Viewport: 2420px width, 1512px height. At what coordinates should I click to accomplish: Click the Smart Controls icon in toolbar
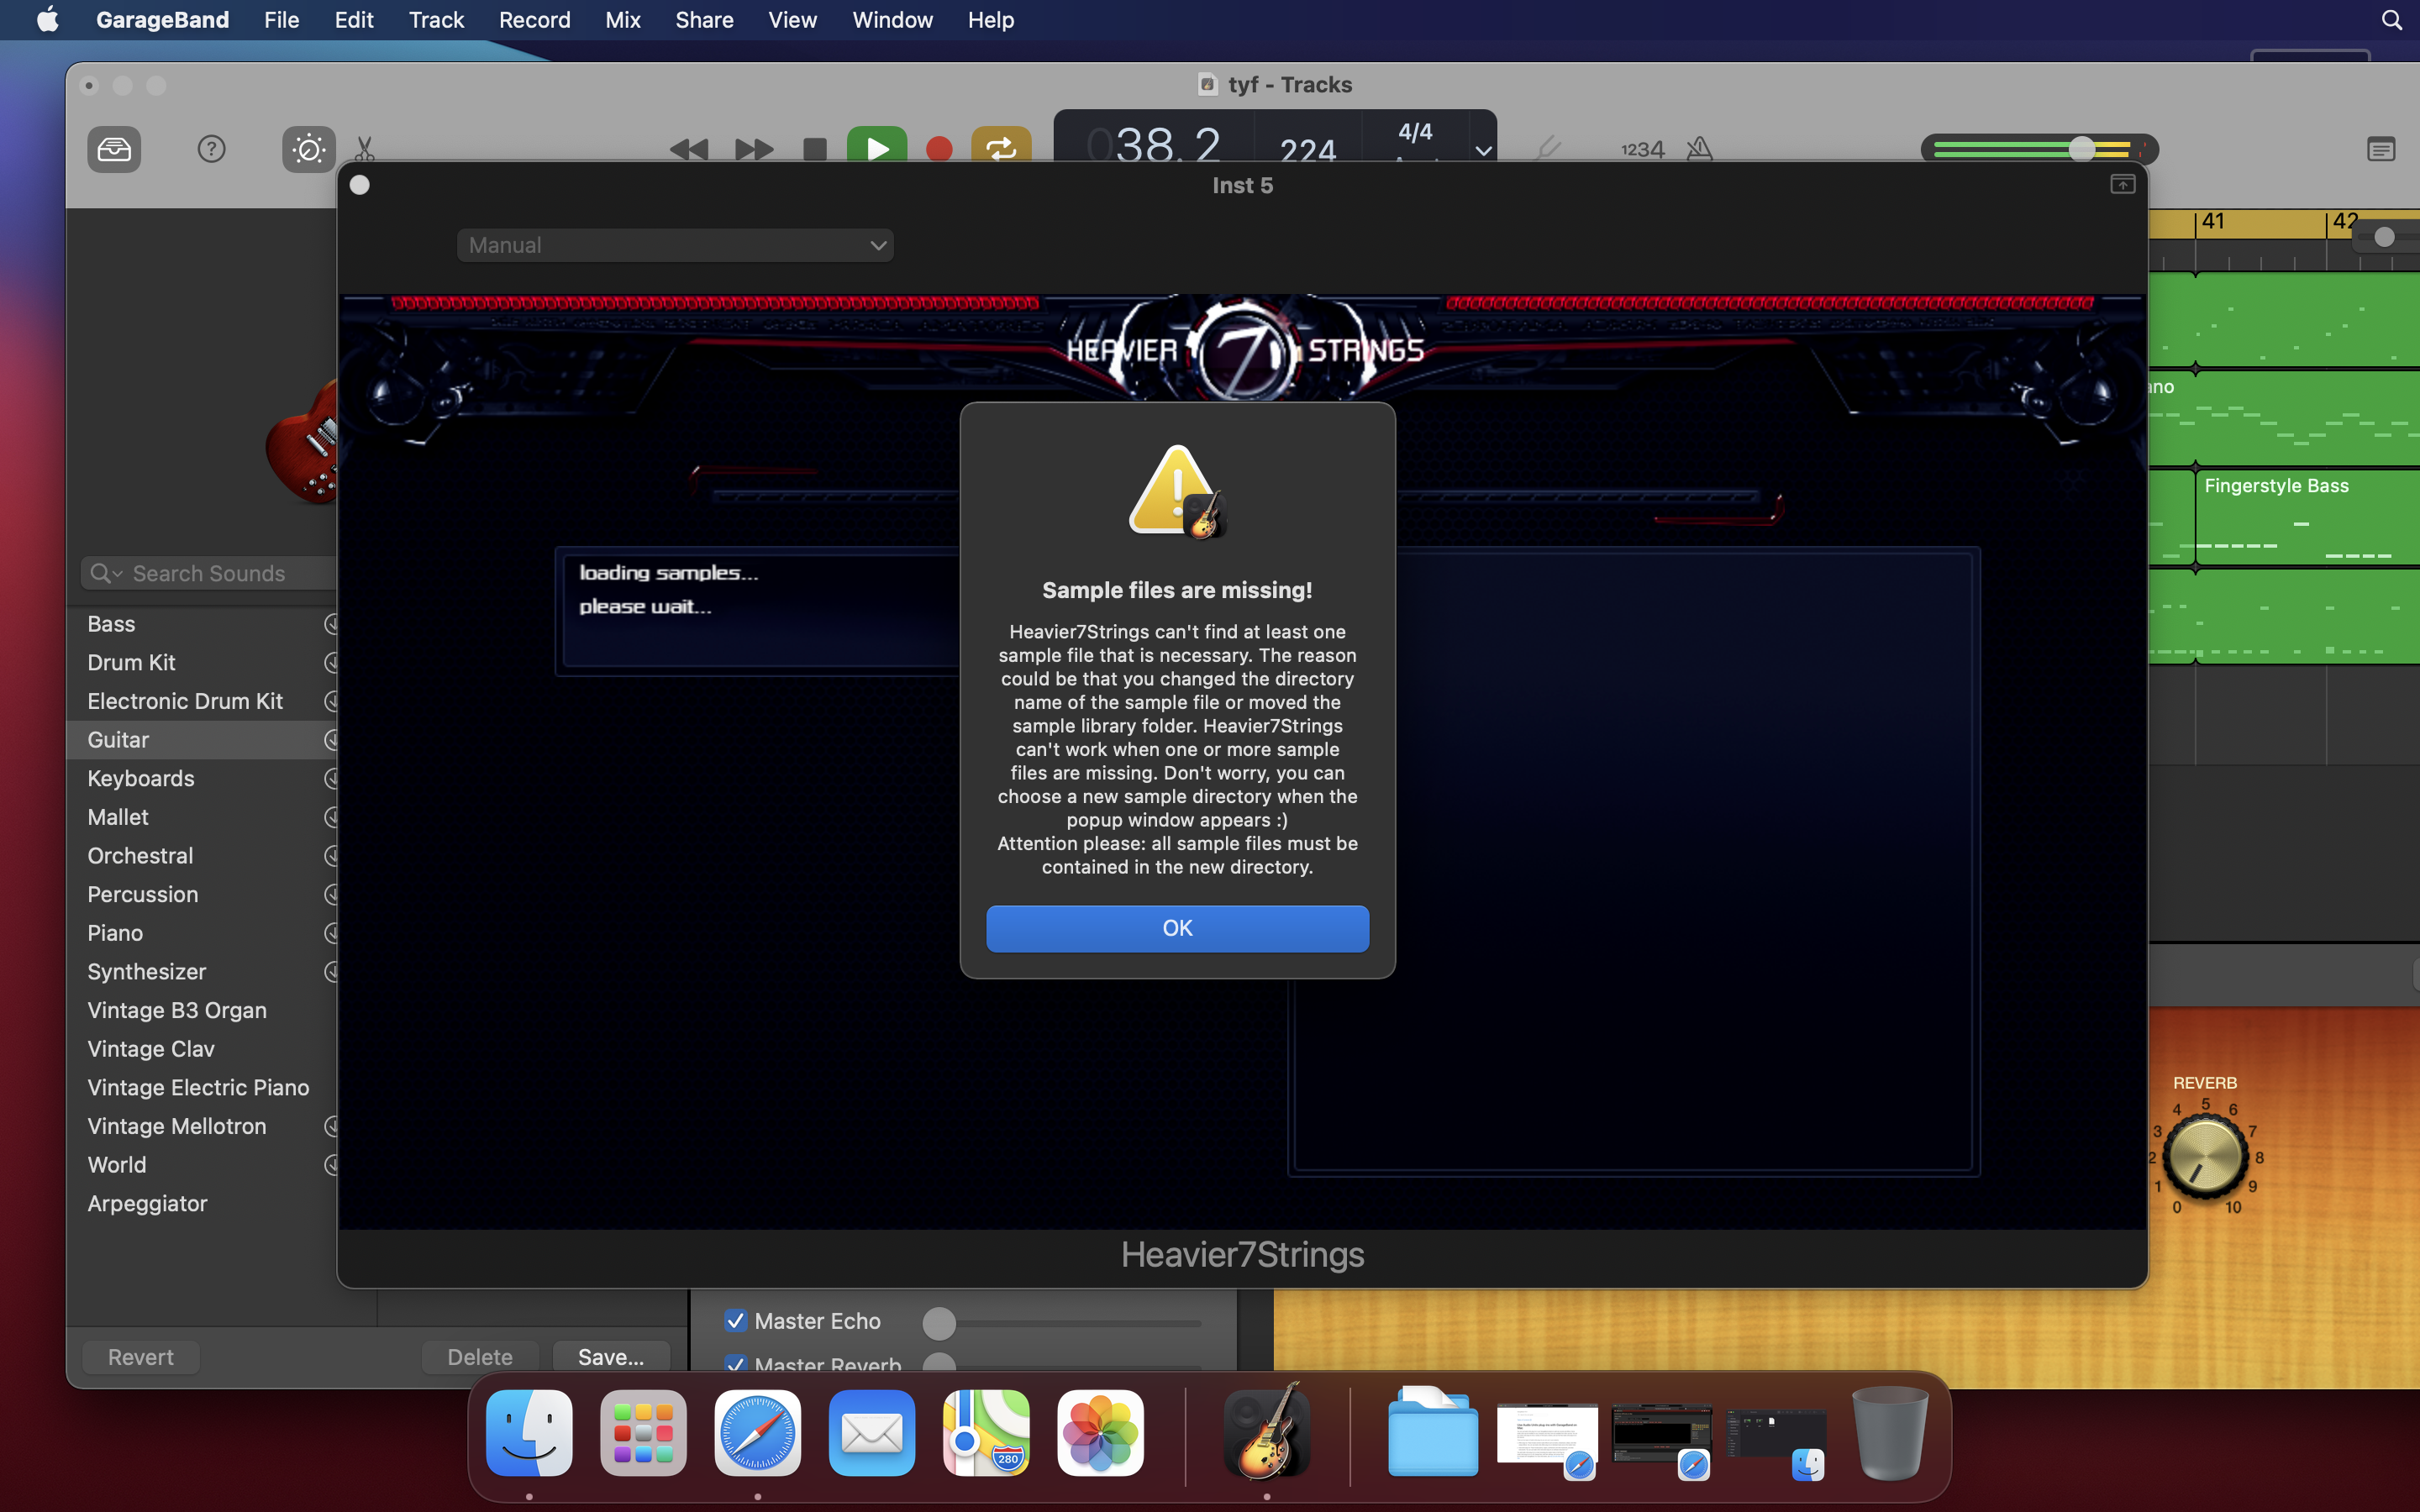[308, 148]
